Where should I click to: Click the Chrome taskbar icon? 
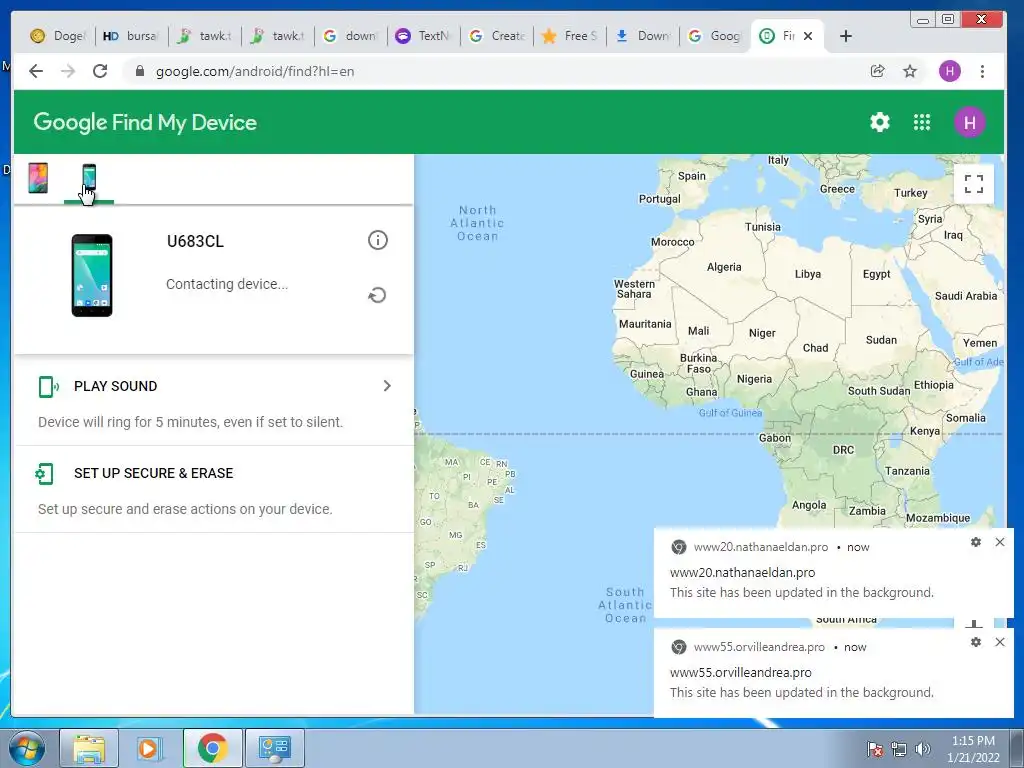click(x=212, y=748)
